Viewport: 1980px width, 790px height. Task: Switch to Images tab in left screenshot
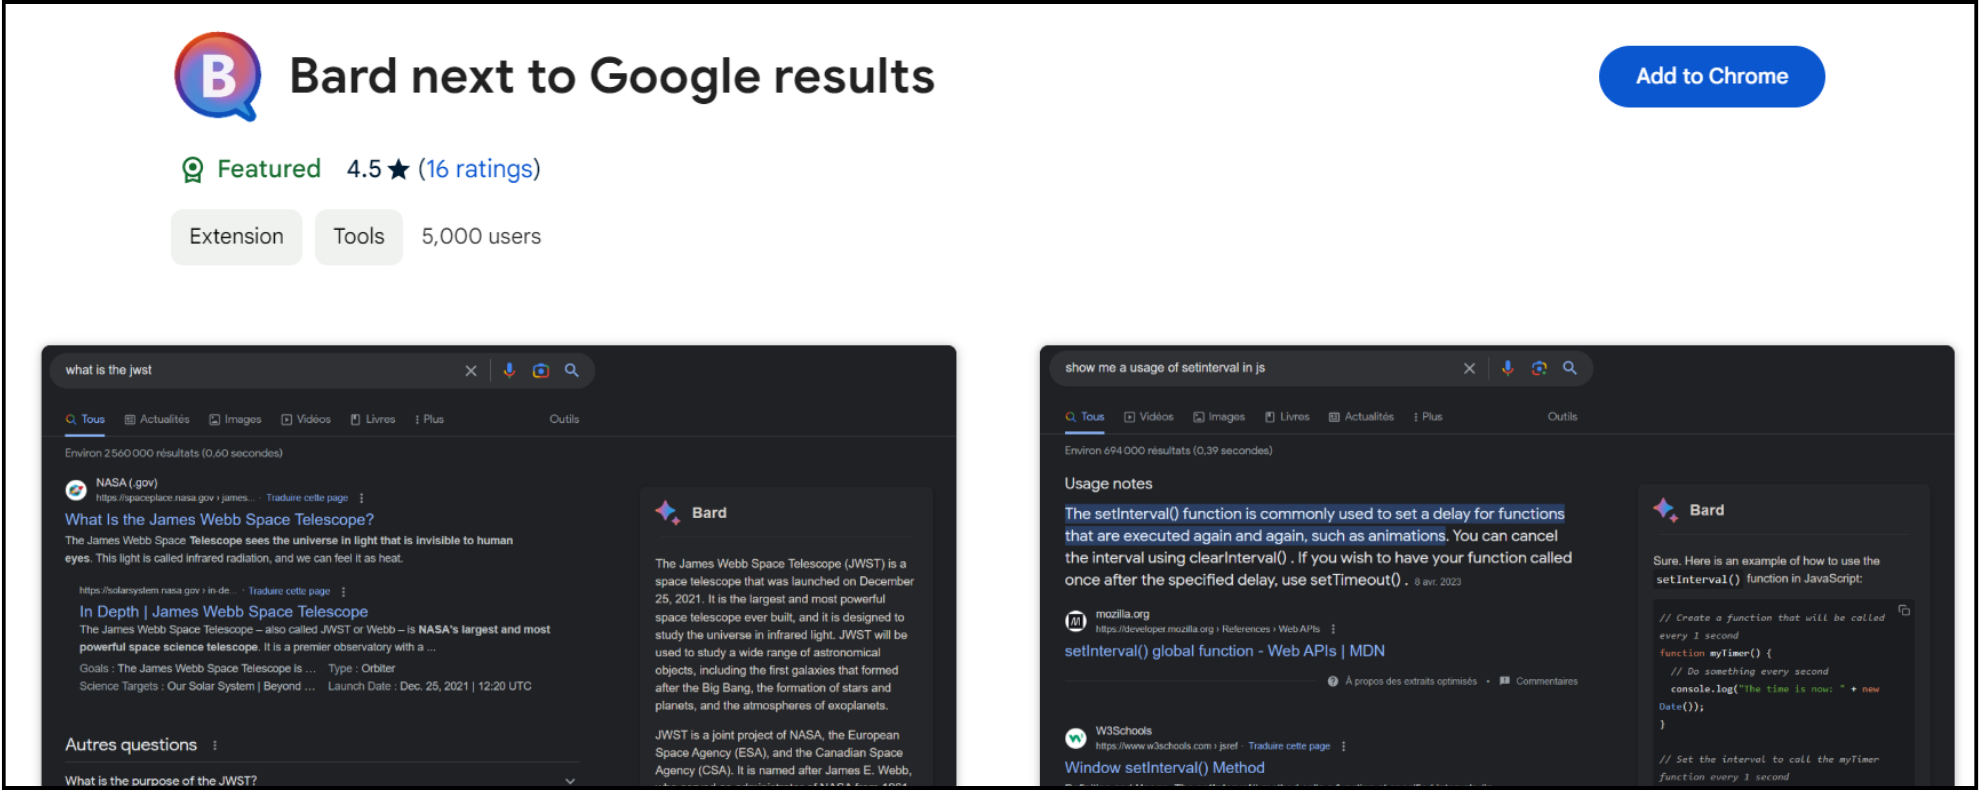236,420
